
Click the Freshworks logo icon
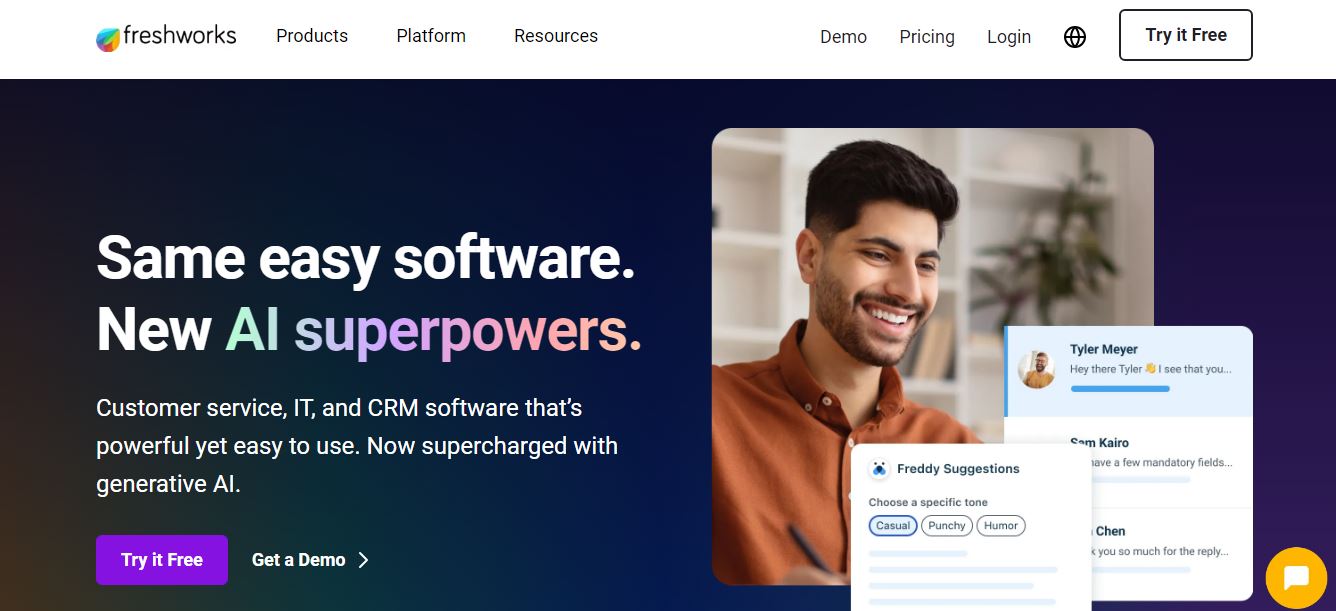click(108, 39)
